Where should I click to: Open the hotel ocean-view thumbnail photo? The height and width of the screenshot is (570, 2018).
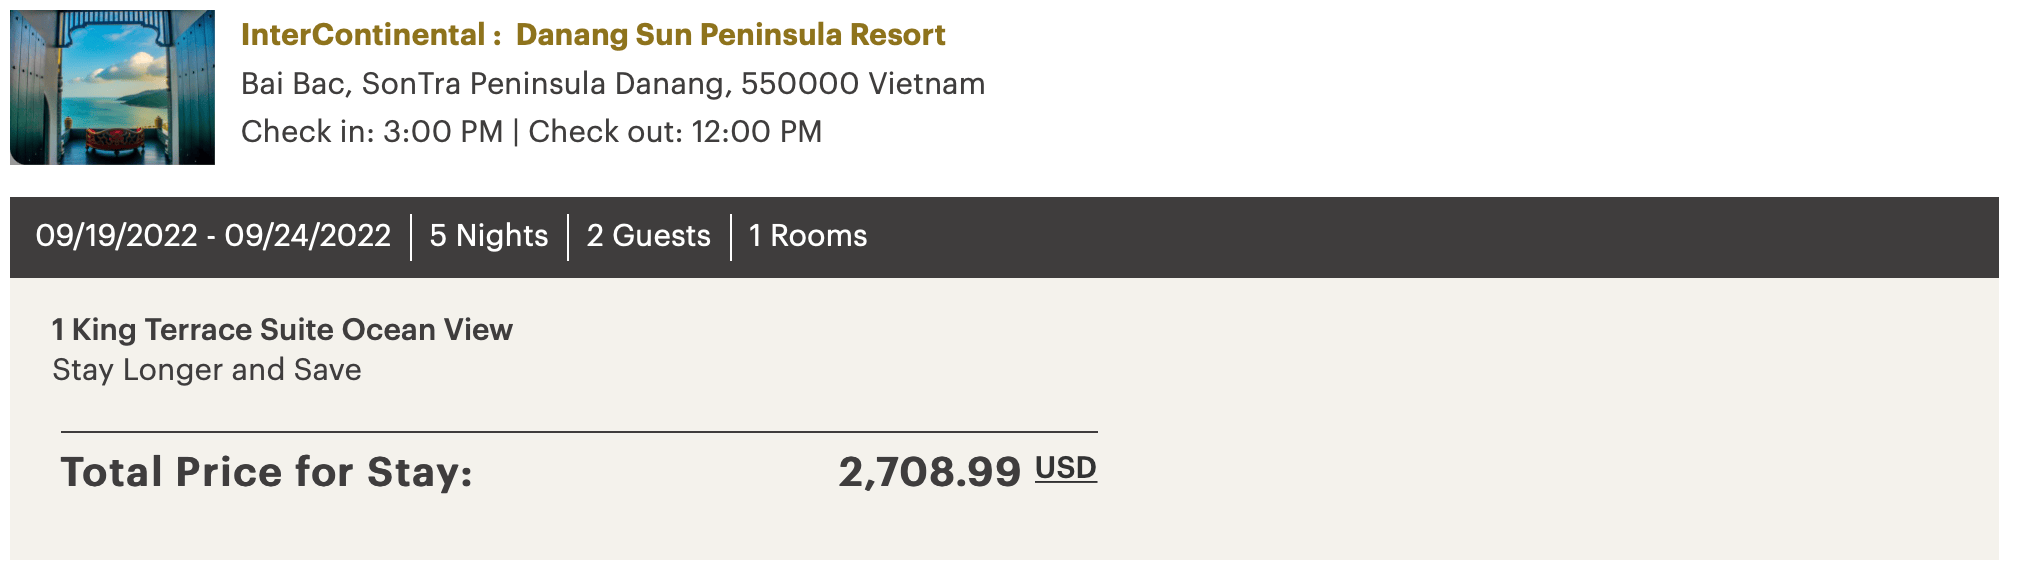click(x=112, y=87)
